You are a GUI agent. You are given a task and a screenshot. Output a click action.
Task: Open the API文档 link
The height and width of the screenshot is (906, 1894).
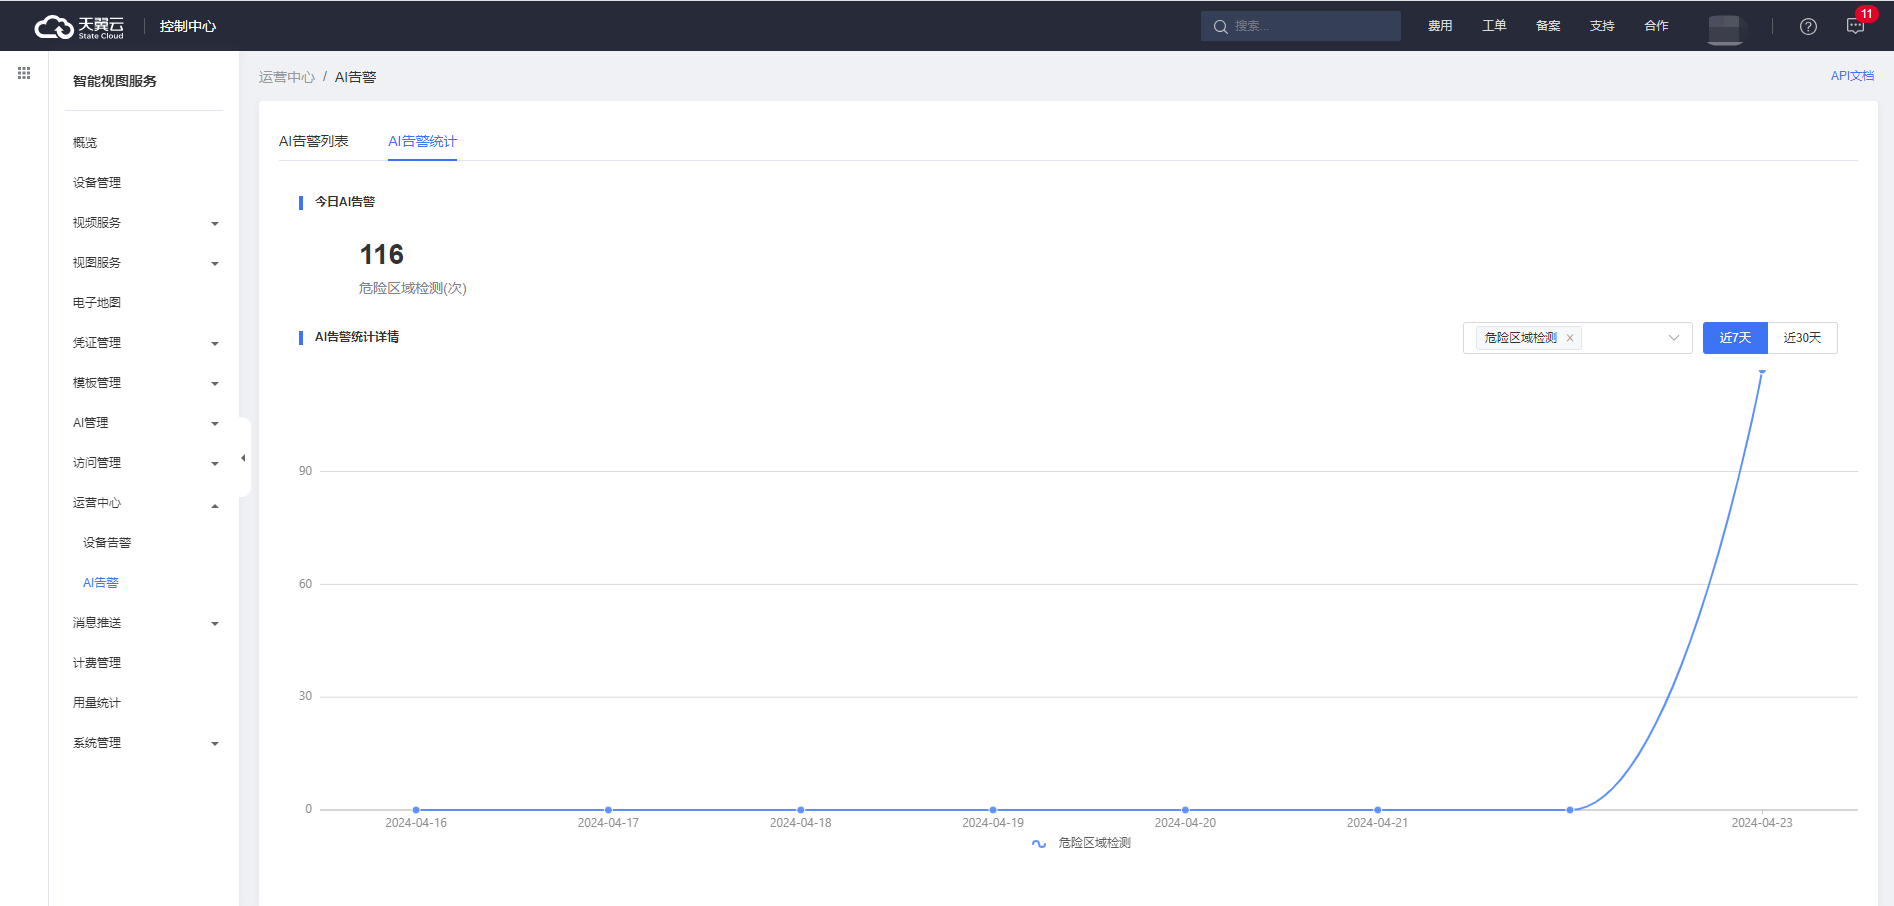pyautogui.click(x=1852, y=76)
